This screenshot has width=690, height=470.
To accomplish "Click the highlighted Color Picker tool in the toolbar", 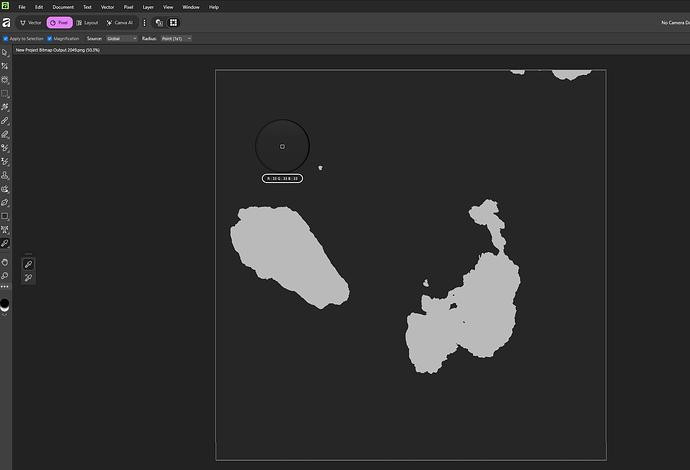I will coord(5,243).
